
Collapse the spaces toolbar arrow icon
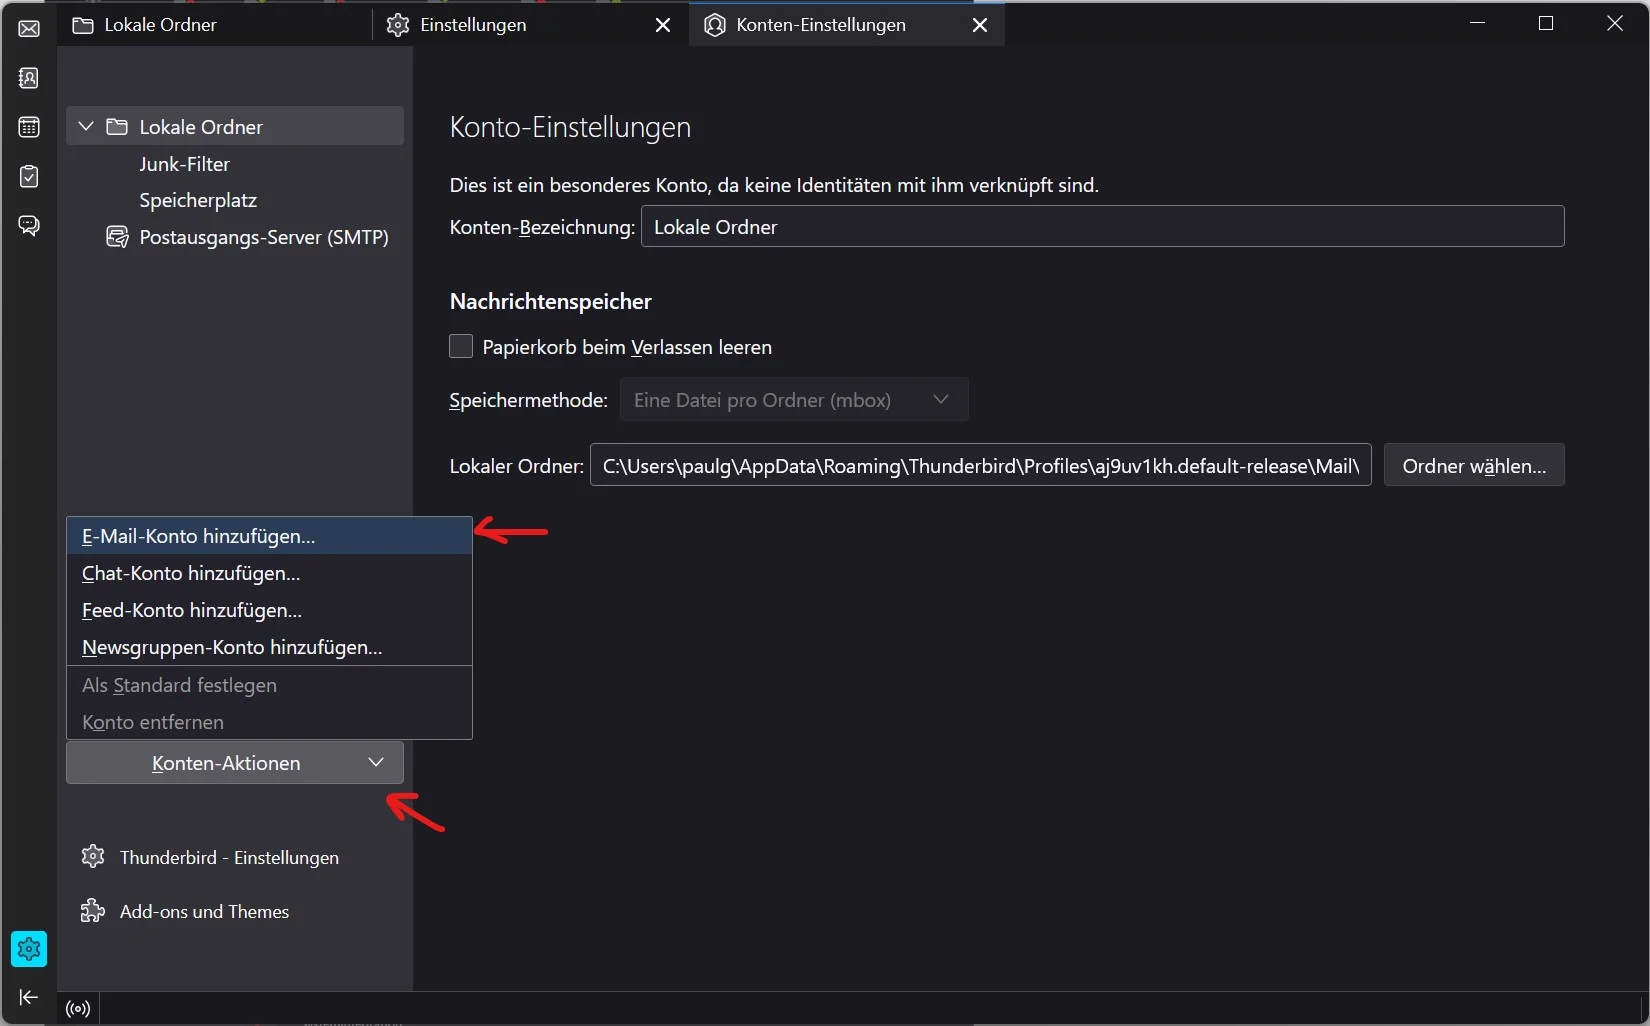(x=29, y=997)
